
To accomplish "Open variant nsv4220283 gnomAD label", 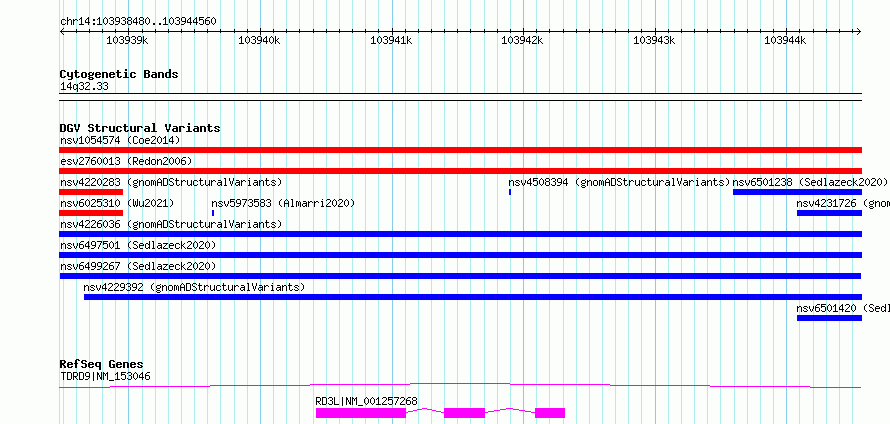I will [x=171, y=183].
